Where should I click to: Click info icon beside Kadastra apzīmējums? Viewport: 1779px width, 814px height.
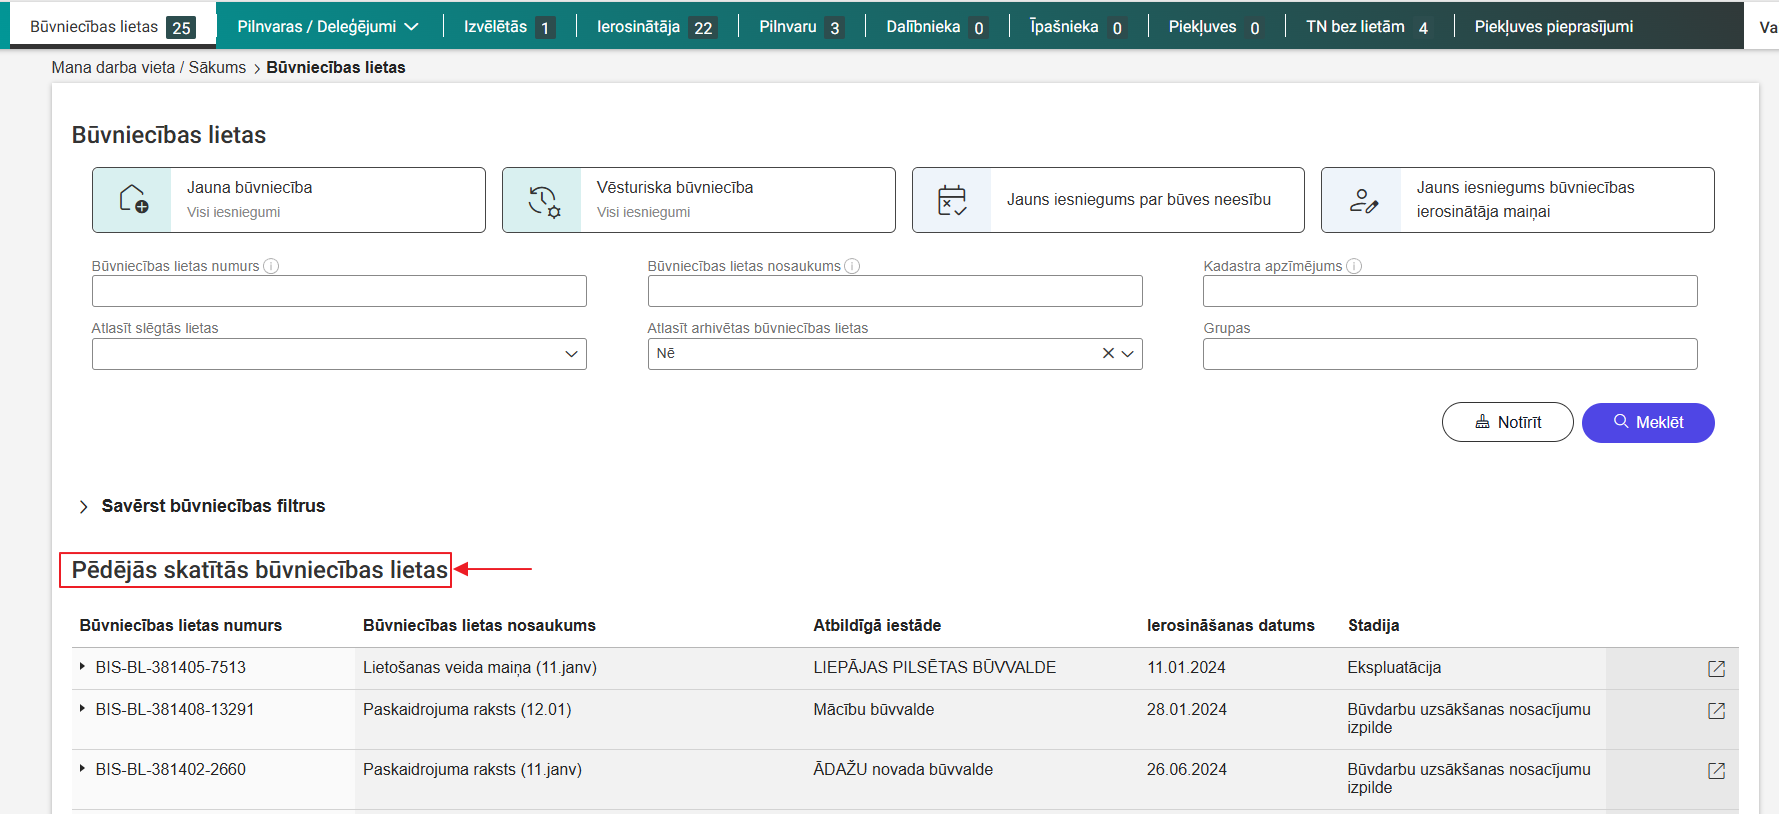[1354, 266]
